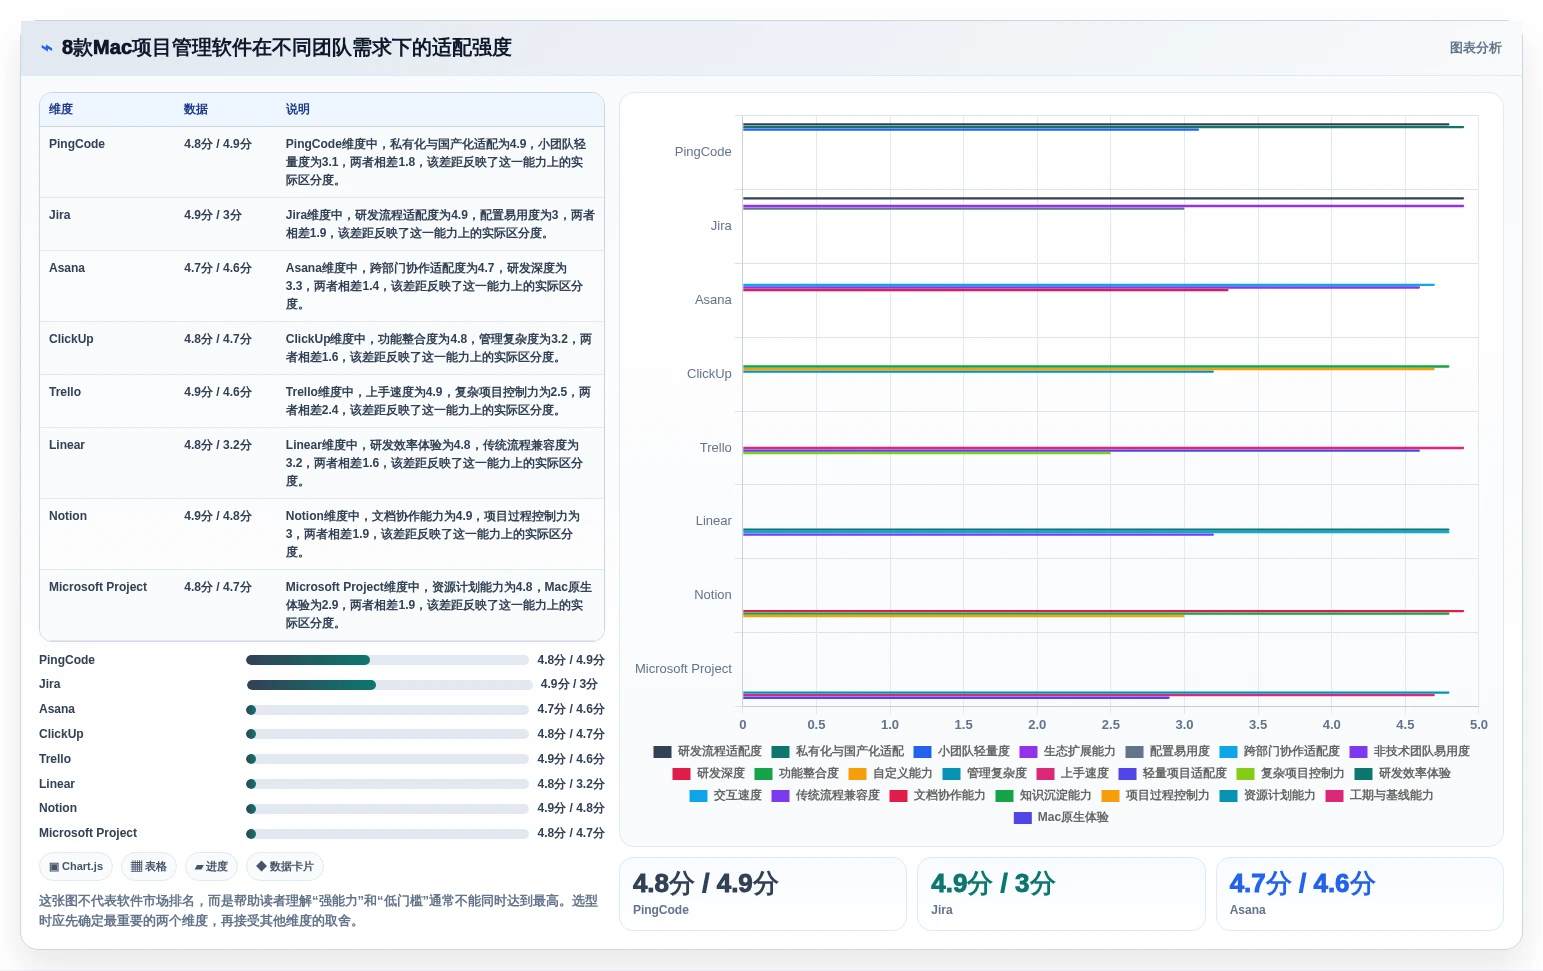
Task: Click the table's Linear data cell 4.8分 / 3.2分
Action: tap(218, 445)
